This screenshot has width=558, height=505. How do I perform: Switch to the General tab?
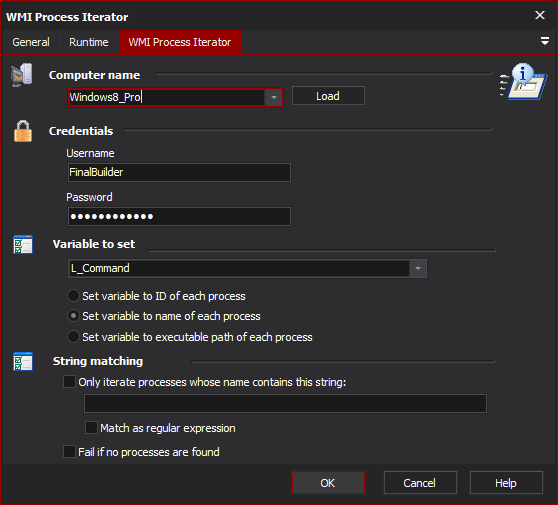click(31, 42)
